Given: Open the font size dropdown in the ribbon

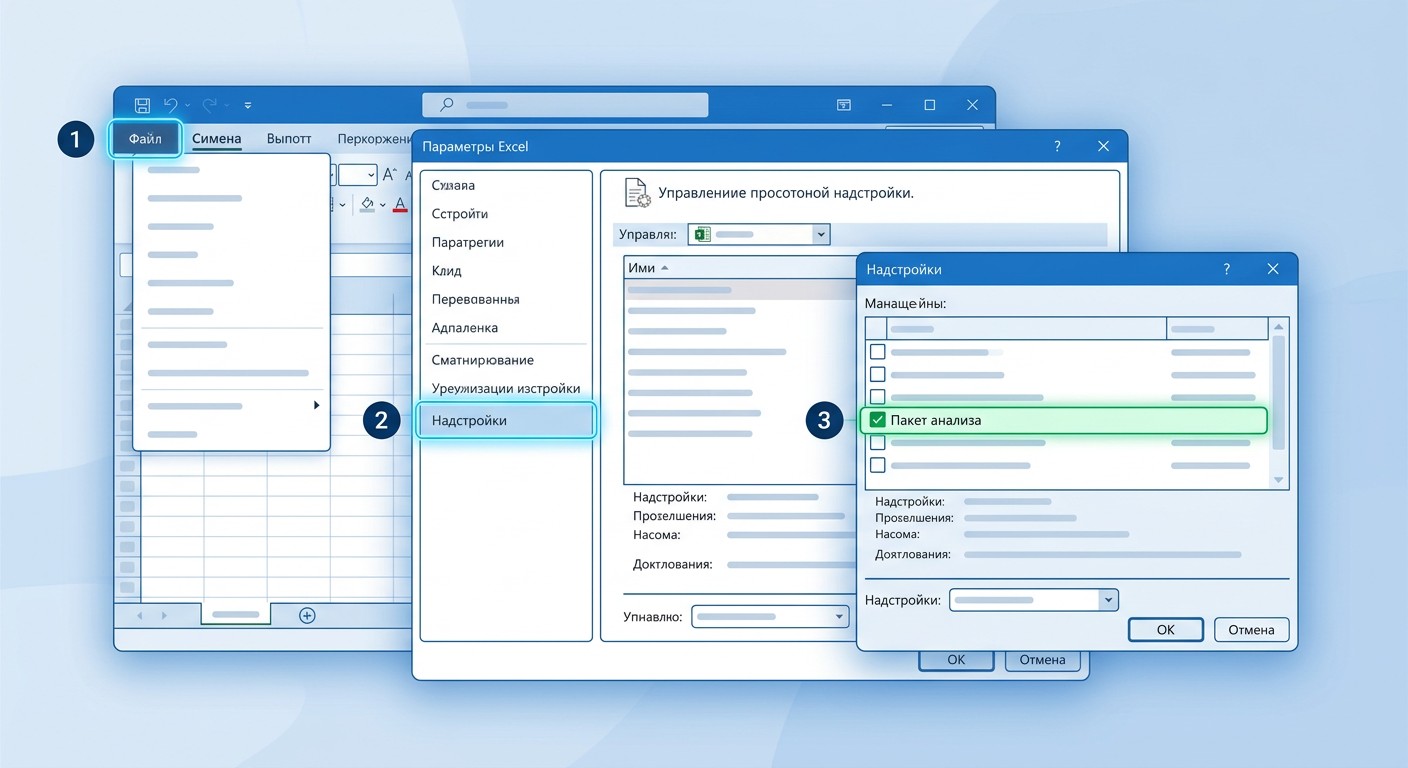Looking at the screenshot, I should click(371, 175).
